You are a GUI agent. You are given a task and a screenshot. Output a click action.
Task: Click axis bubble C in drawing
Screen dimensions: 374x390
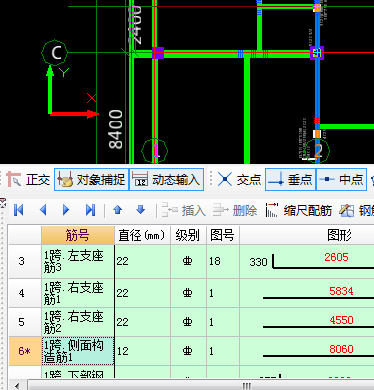55,53
